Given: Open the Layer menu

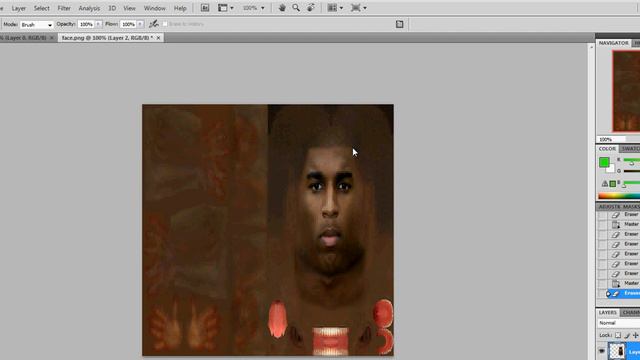Looking at the screenshot, I should (x=18, y=8).
